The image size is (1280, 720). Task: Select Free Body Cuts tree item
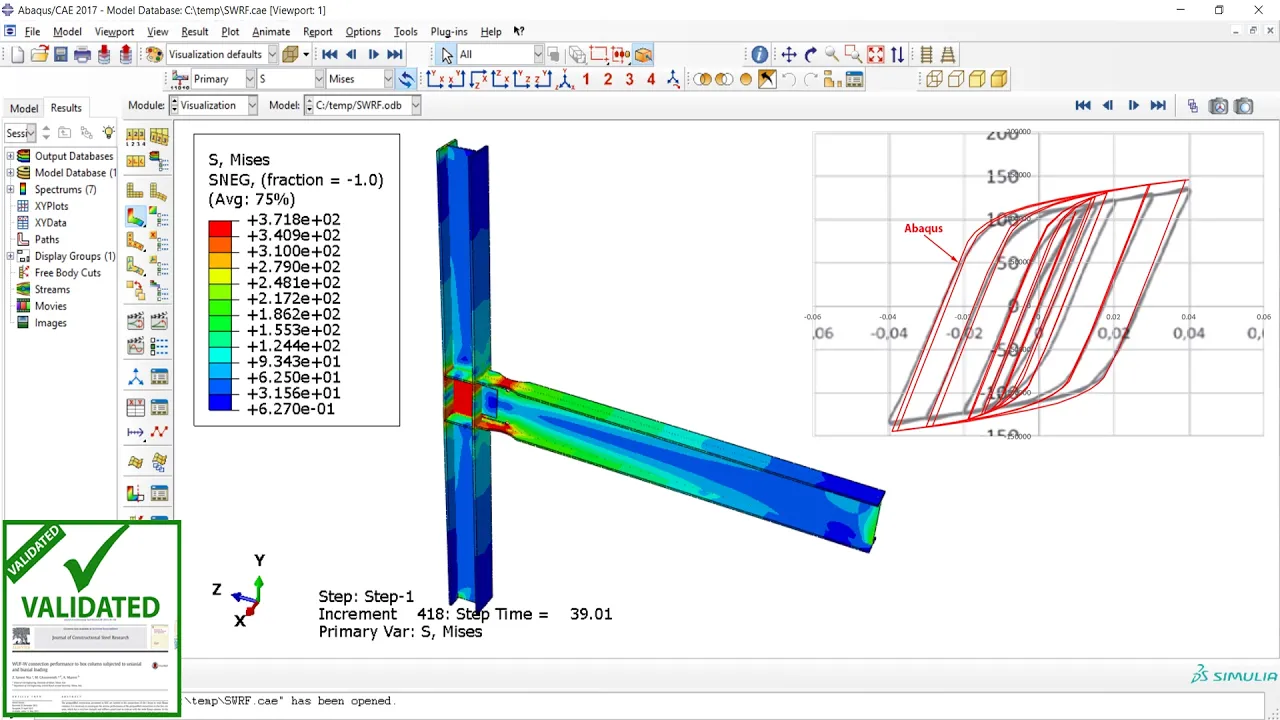point(67,272)
